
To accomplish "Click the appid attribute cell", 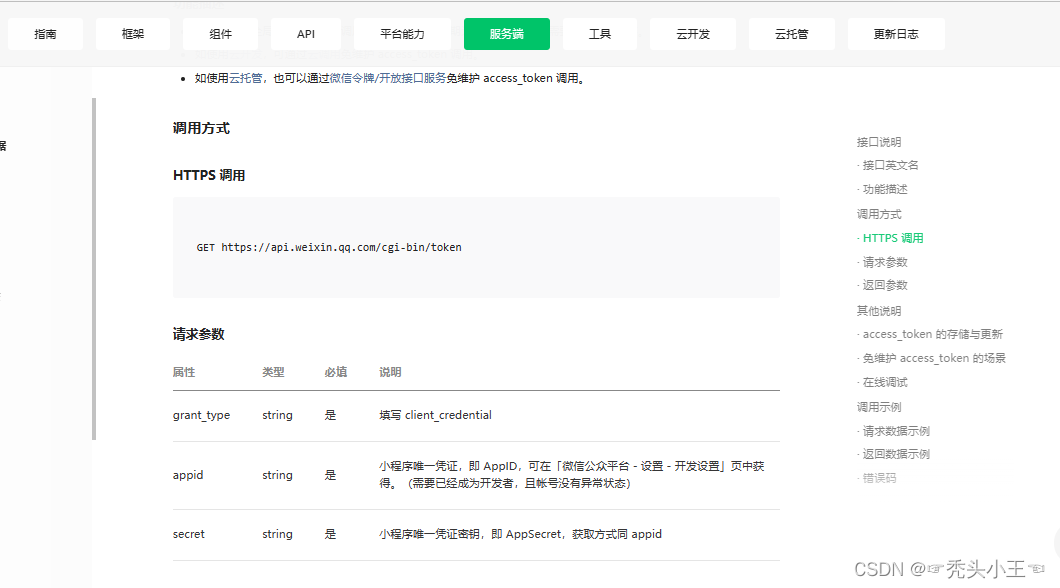I will [188, 475].
